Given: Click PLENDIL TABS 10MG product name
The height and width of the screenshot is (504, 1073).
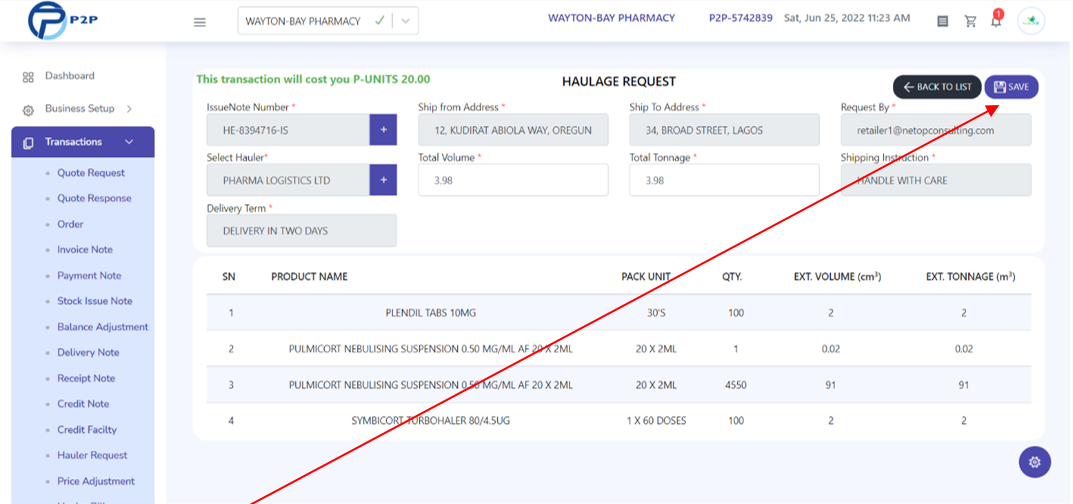Looking at the screenshot, I should (x=430, y=313).
